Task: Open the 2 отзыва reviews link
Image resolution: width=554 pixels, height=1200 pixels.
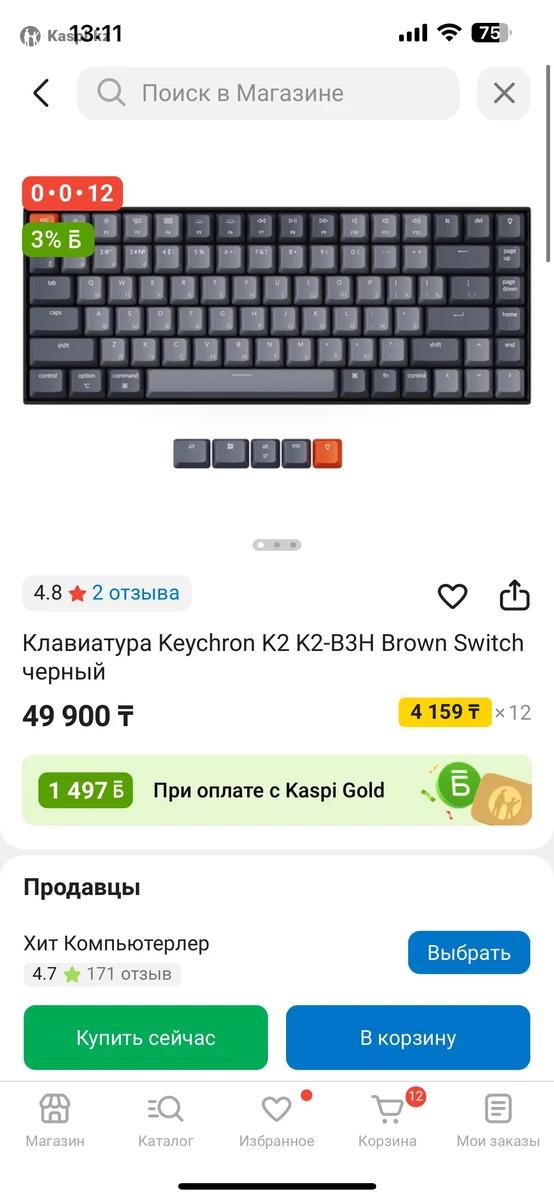Action: tap(136, 593)
